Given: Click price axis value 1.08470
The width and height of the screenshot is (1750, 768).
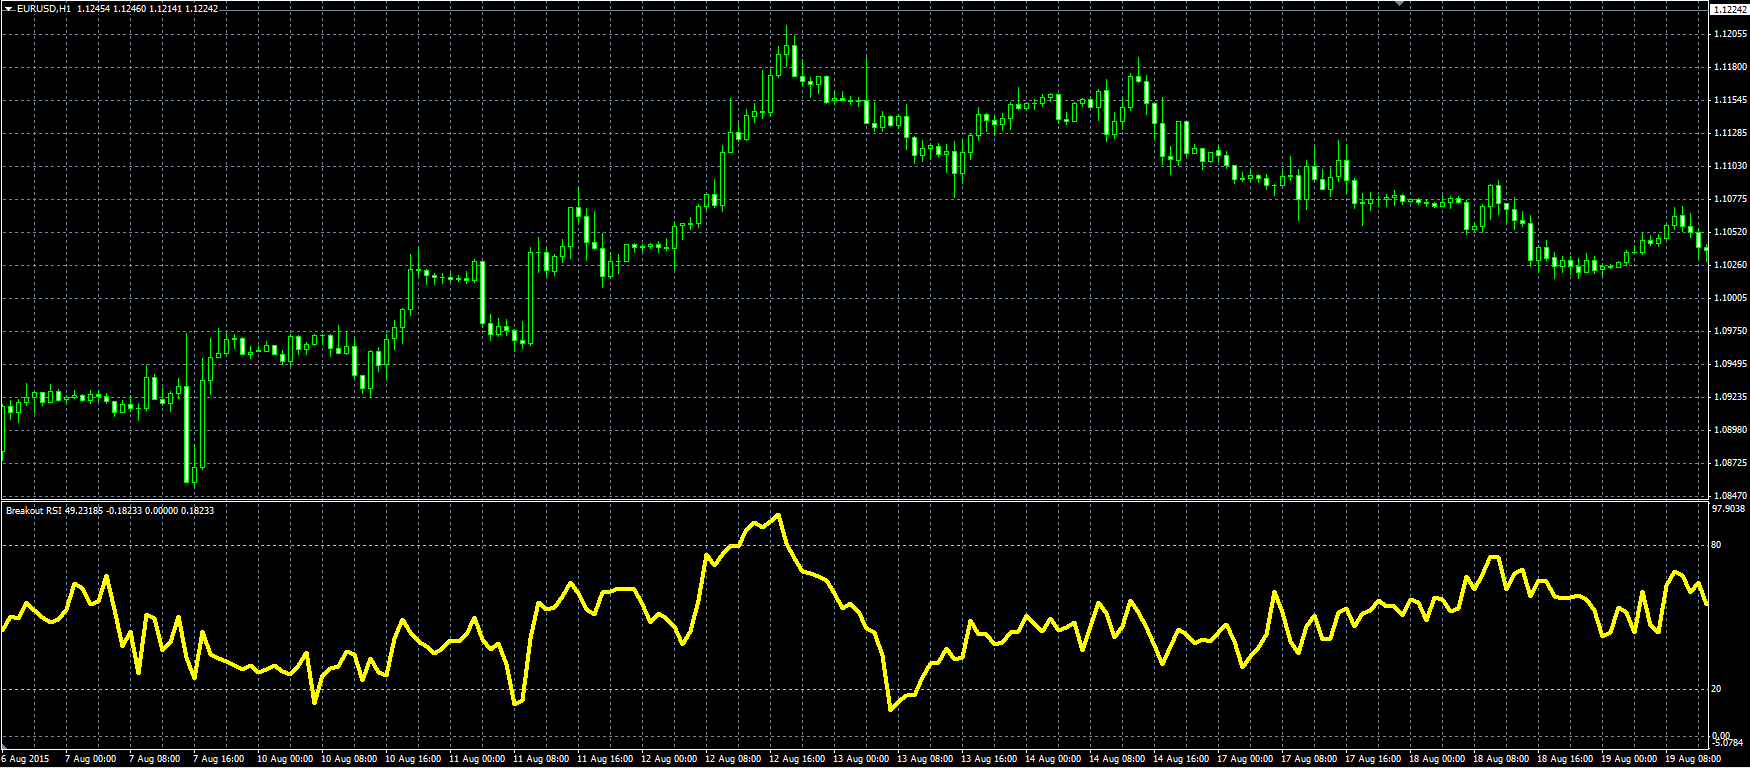Looking at the screenshot, I should coord(1730,496).
